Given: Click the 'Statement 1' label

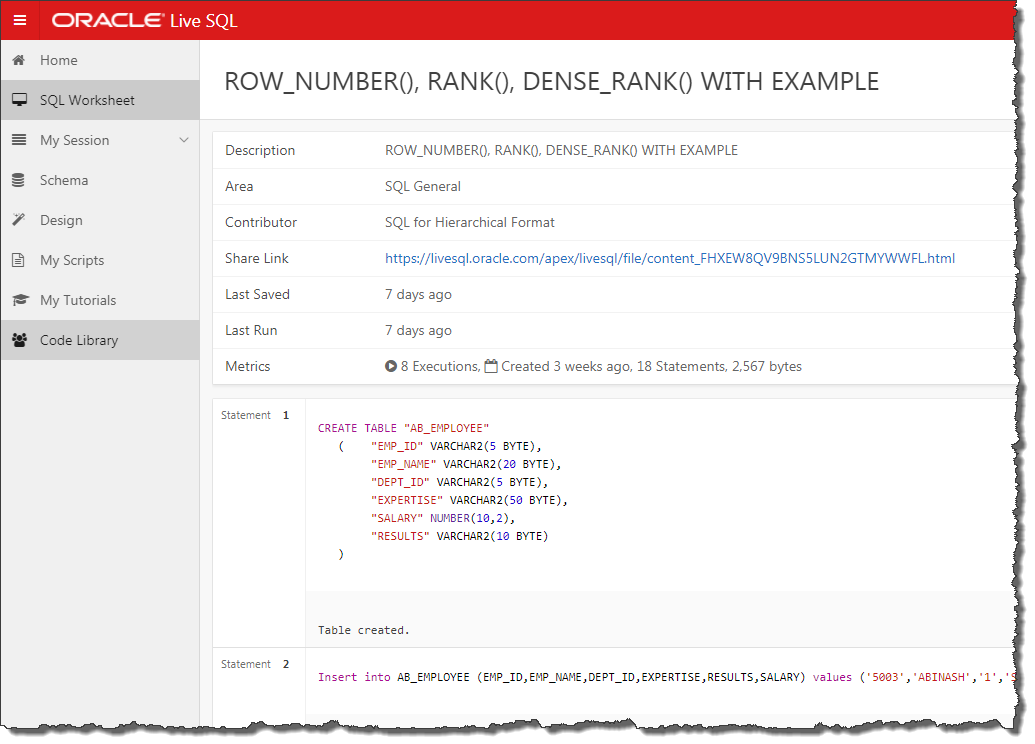Looking at the screenshot, I should point(255,415).
